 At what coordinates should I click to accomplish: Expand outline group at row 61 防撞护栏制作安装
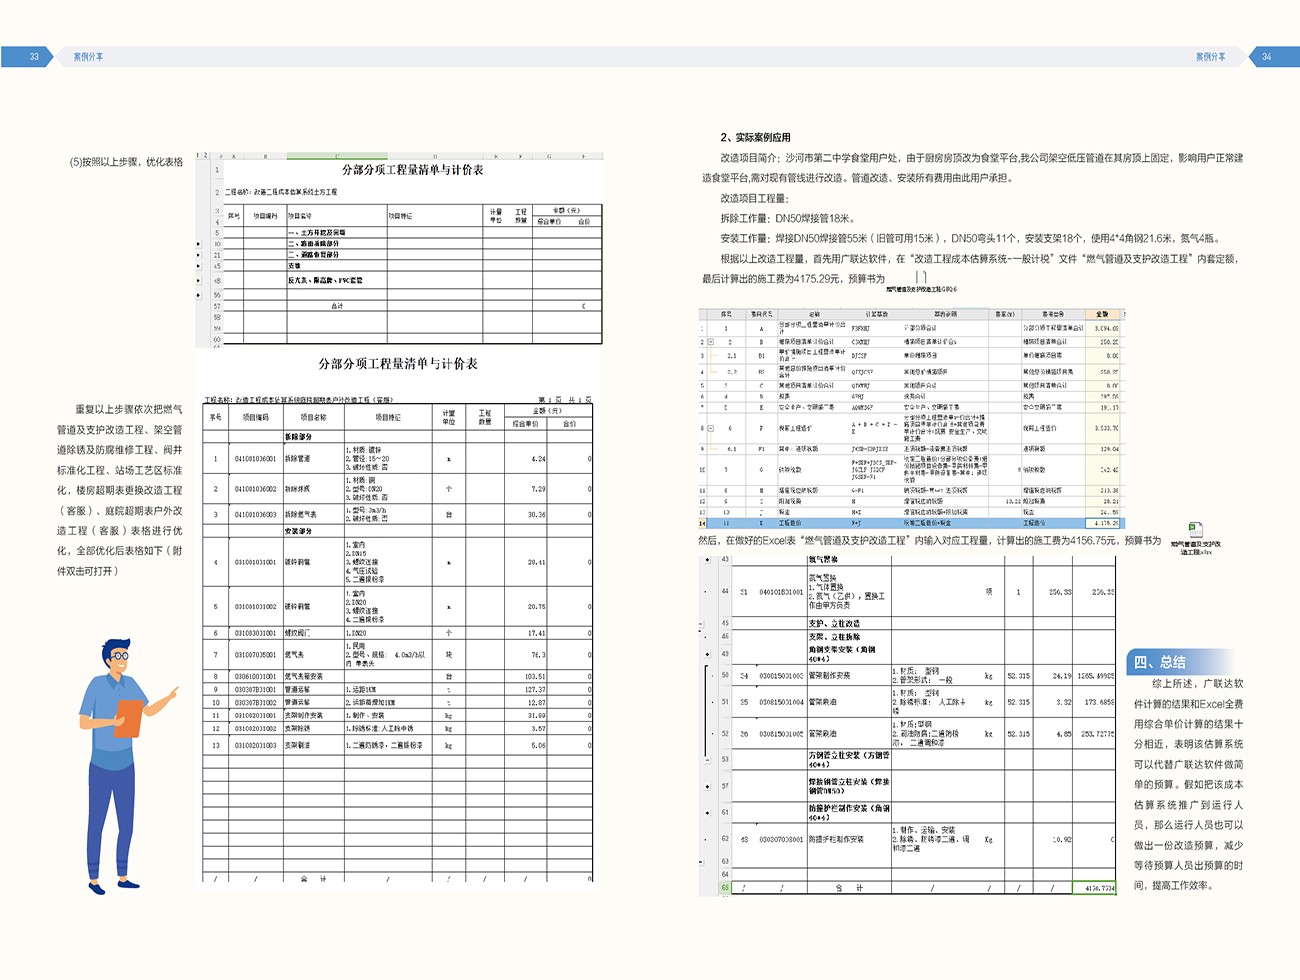[x=707, y=813]
